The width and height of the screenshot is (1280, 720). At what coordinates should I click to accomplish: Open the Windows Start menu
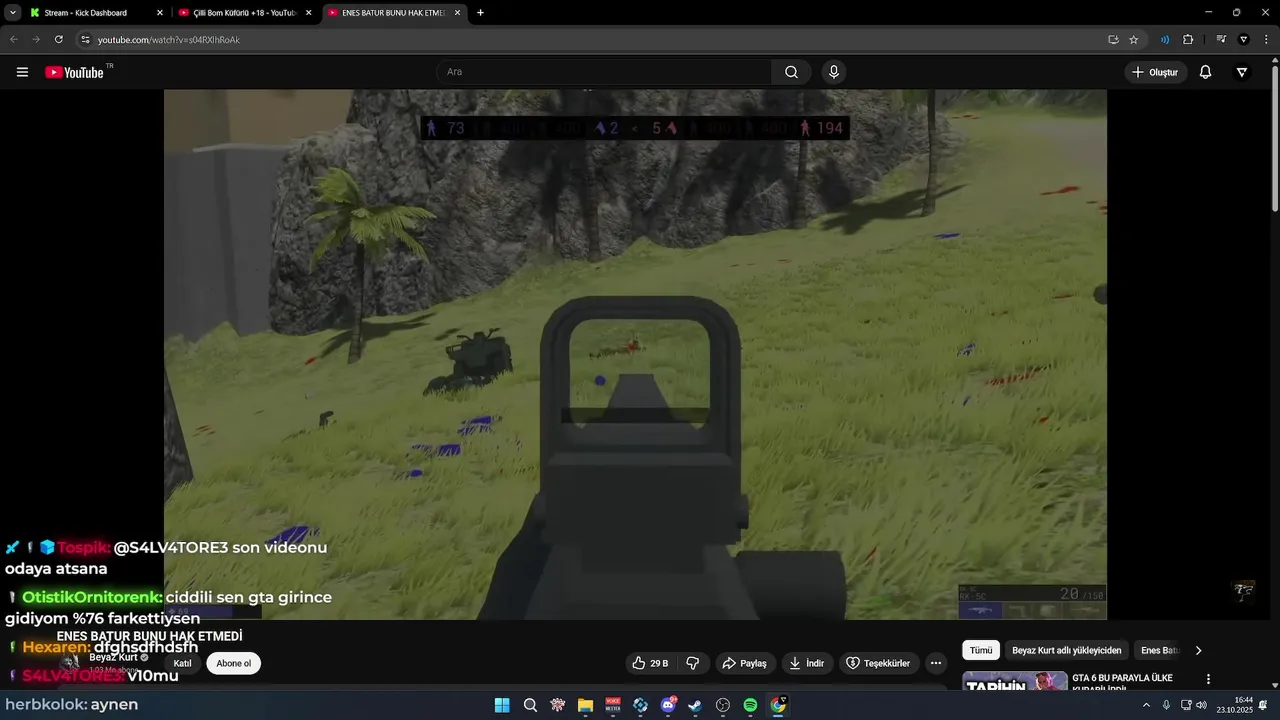click(502, 705)
